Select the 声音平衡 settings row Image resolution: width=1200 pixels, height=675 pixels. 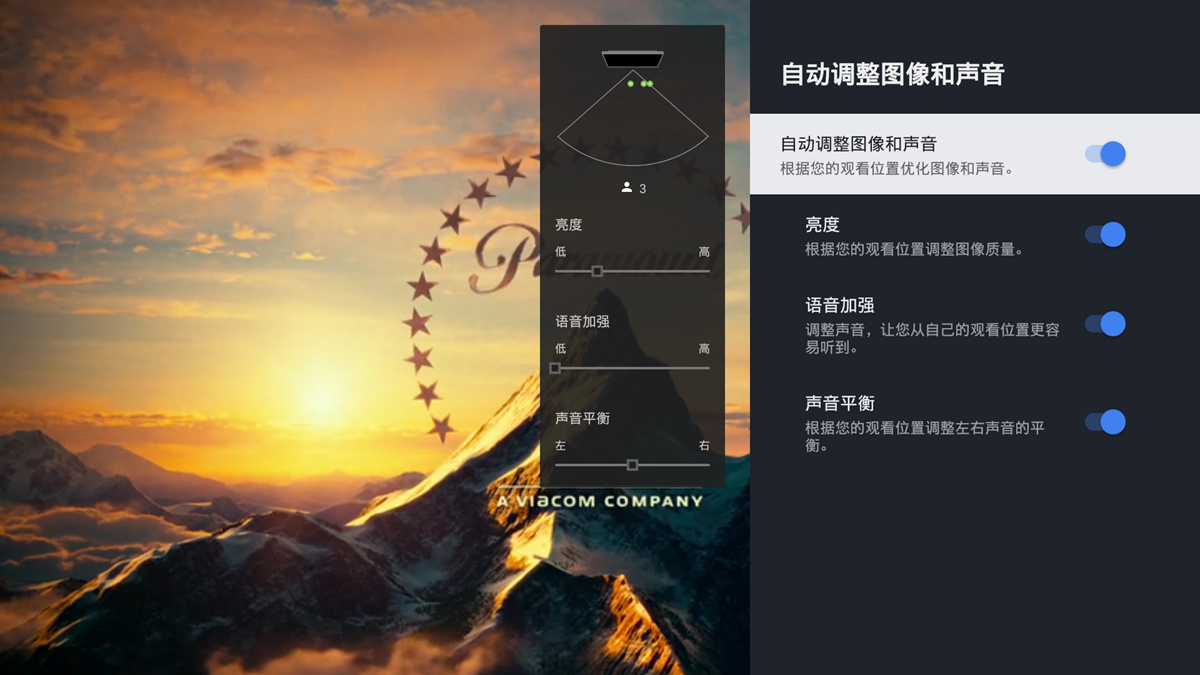(975, 423)
